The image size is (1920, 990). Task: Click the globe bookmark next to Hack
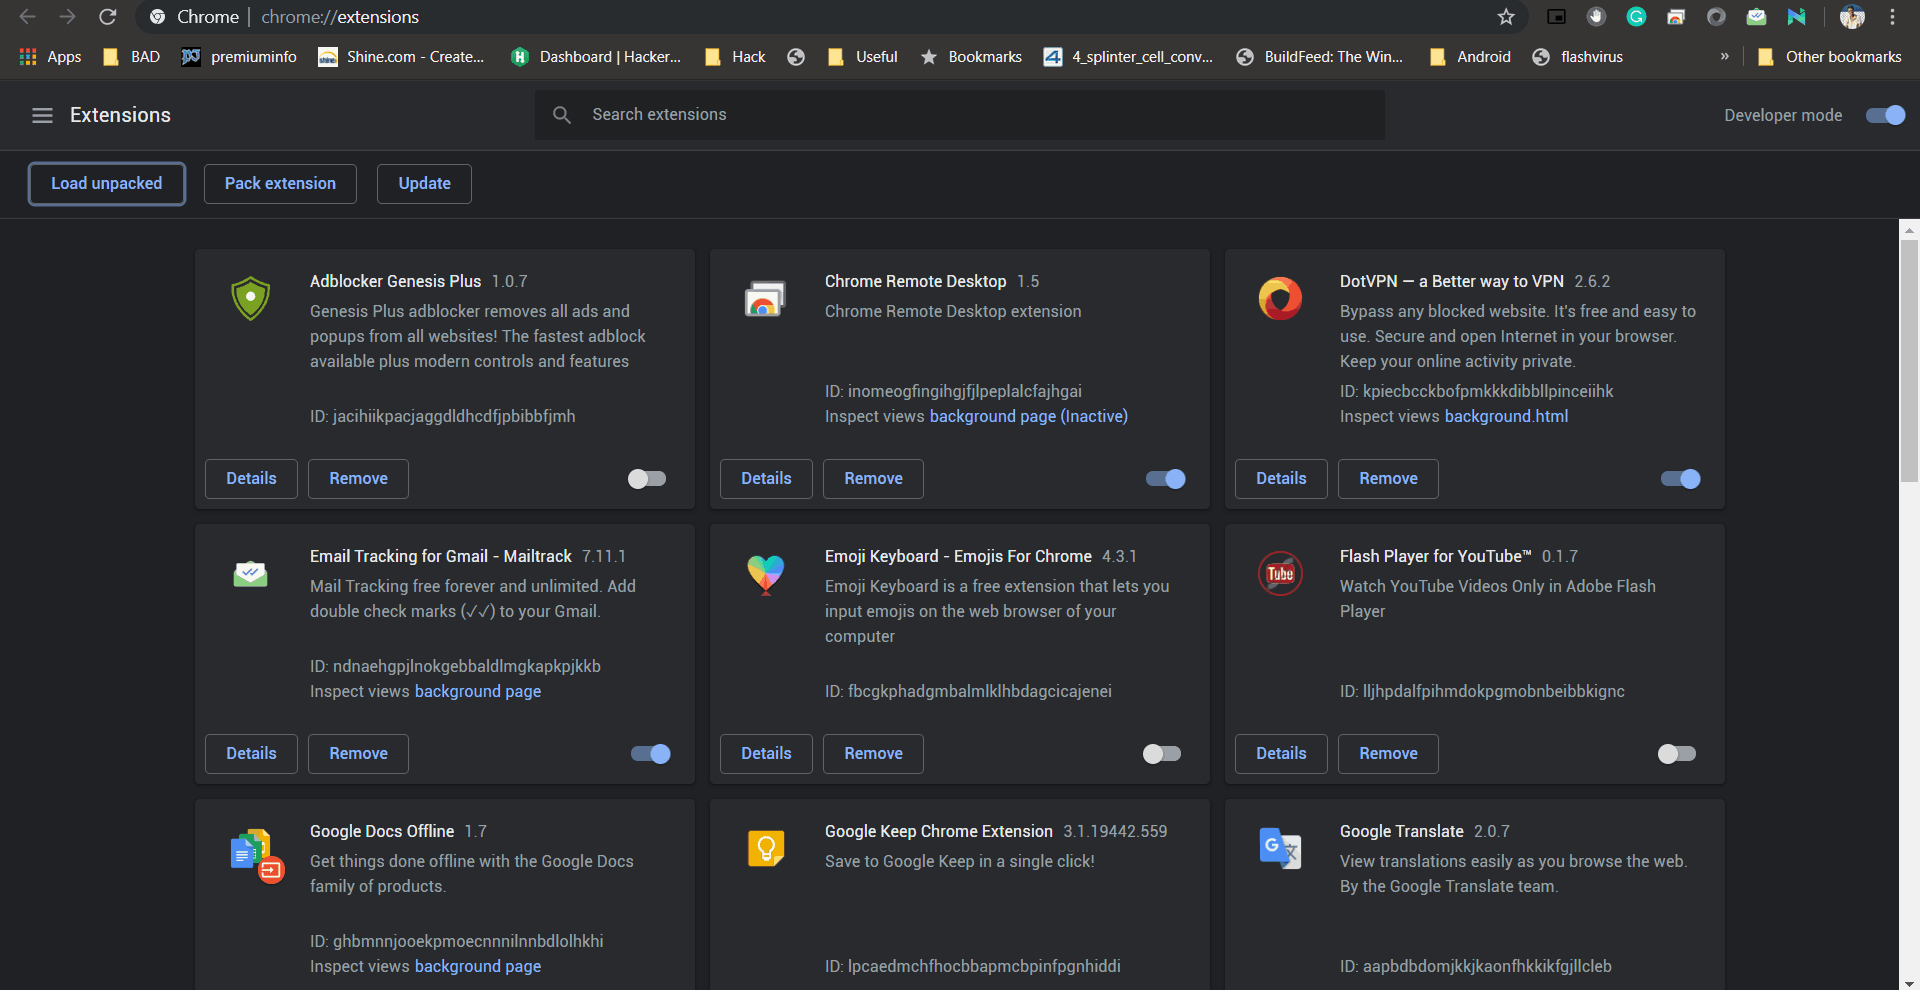tap(796, 57)
